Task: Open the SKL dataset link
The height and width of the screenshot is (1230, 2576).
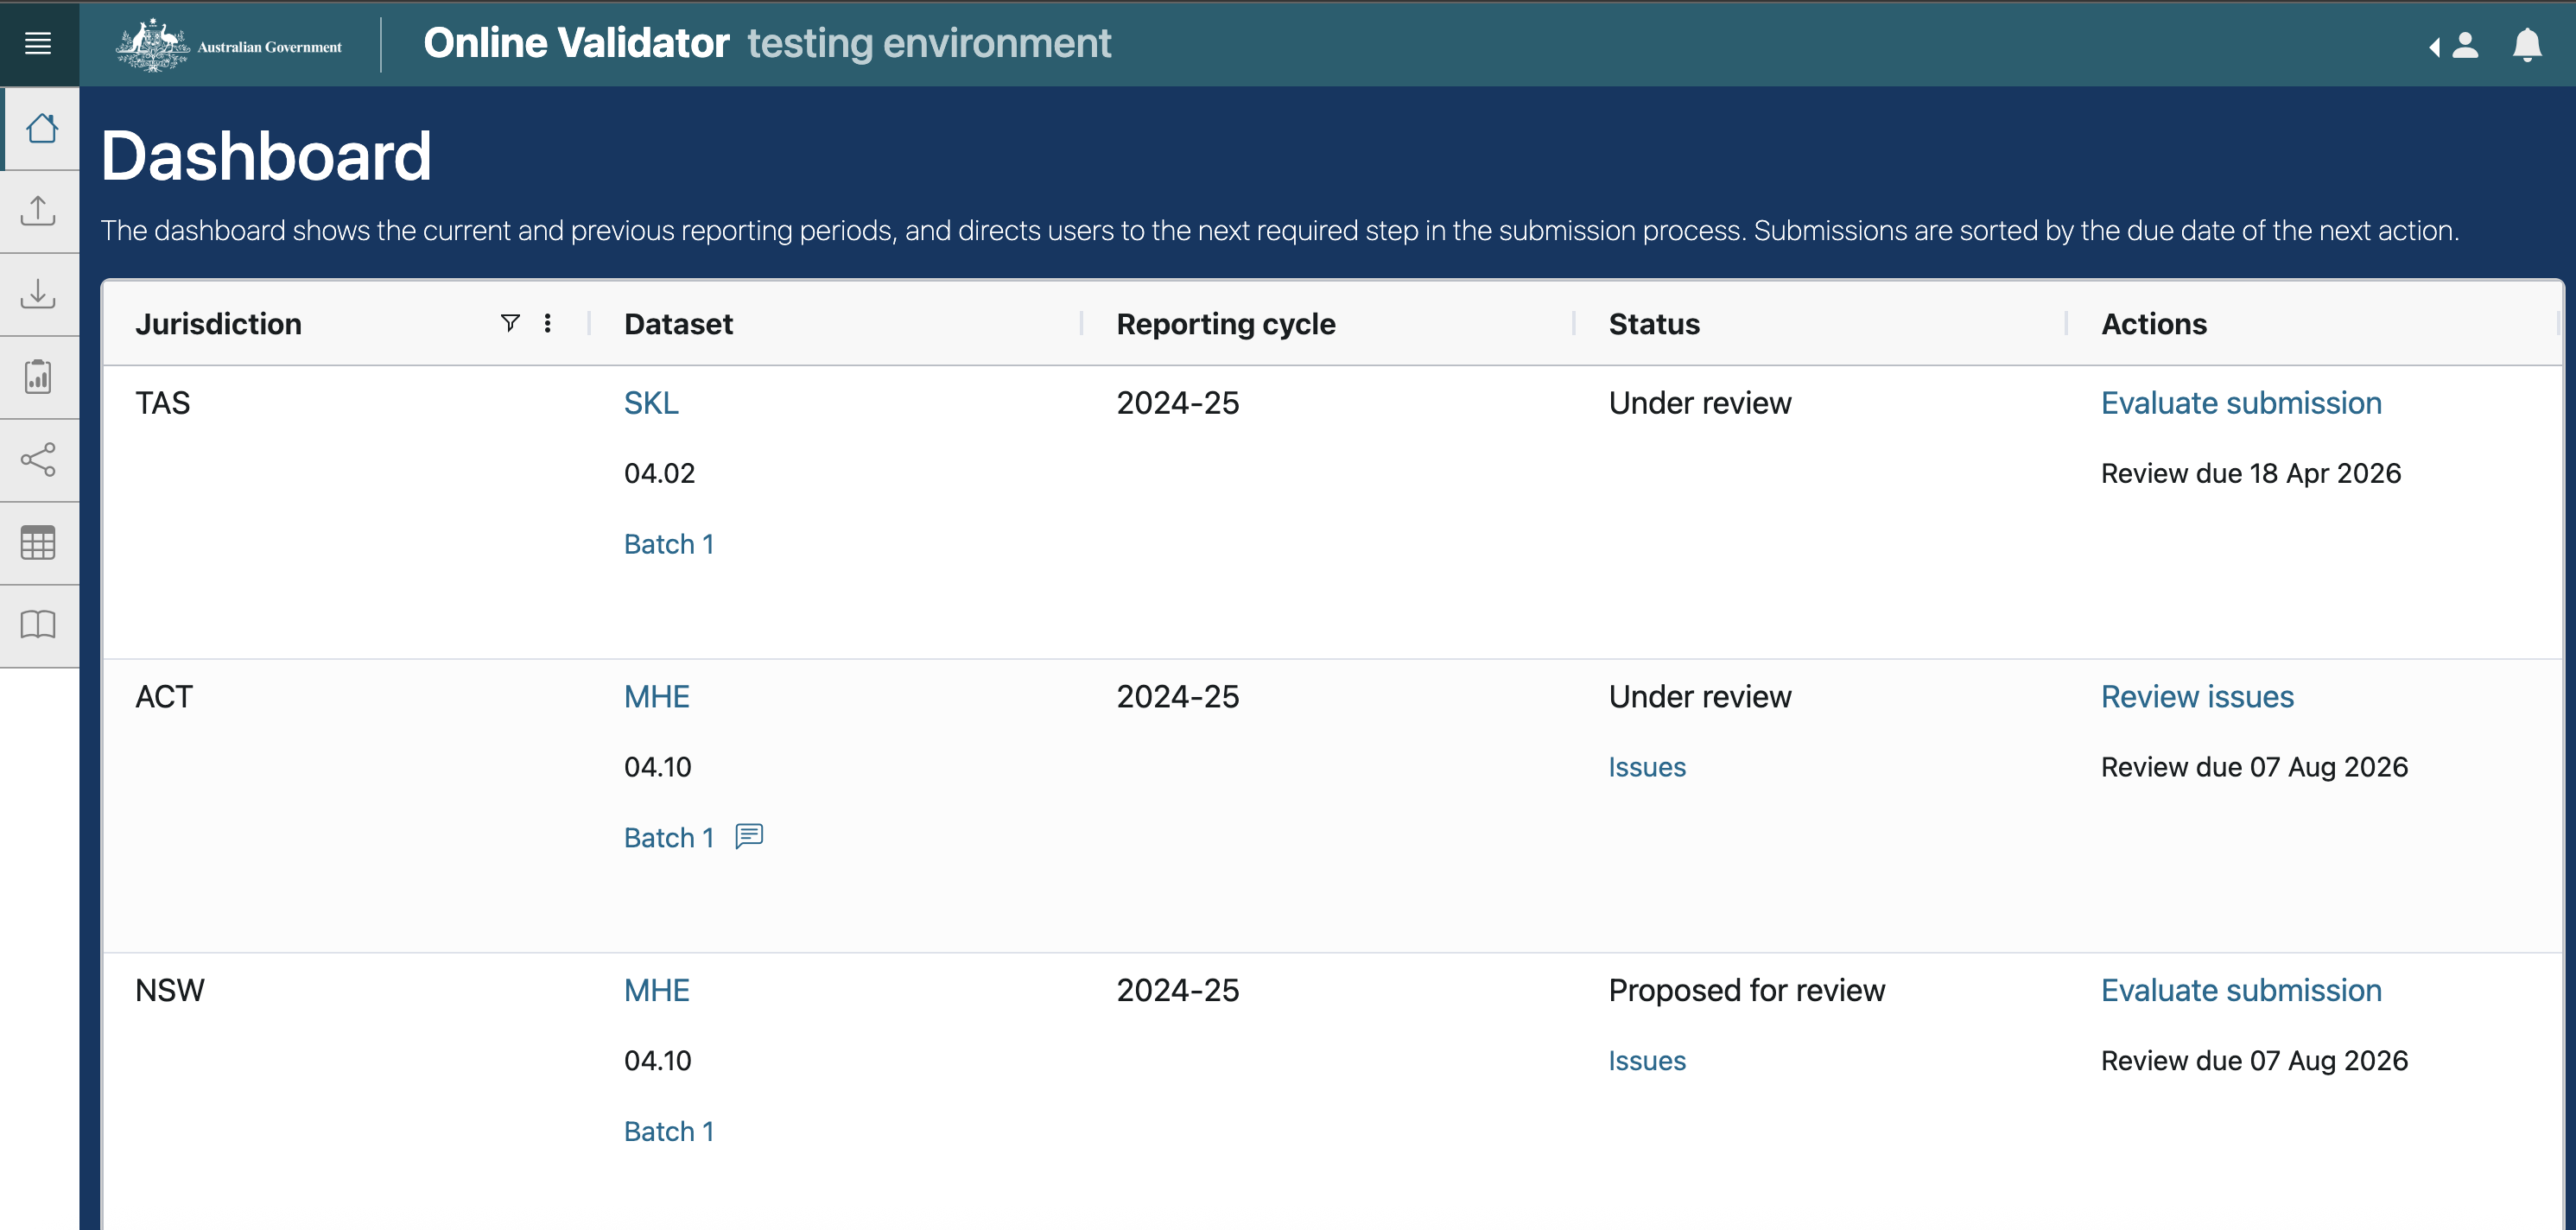Action: [x=651, y=403]
